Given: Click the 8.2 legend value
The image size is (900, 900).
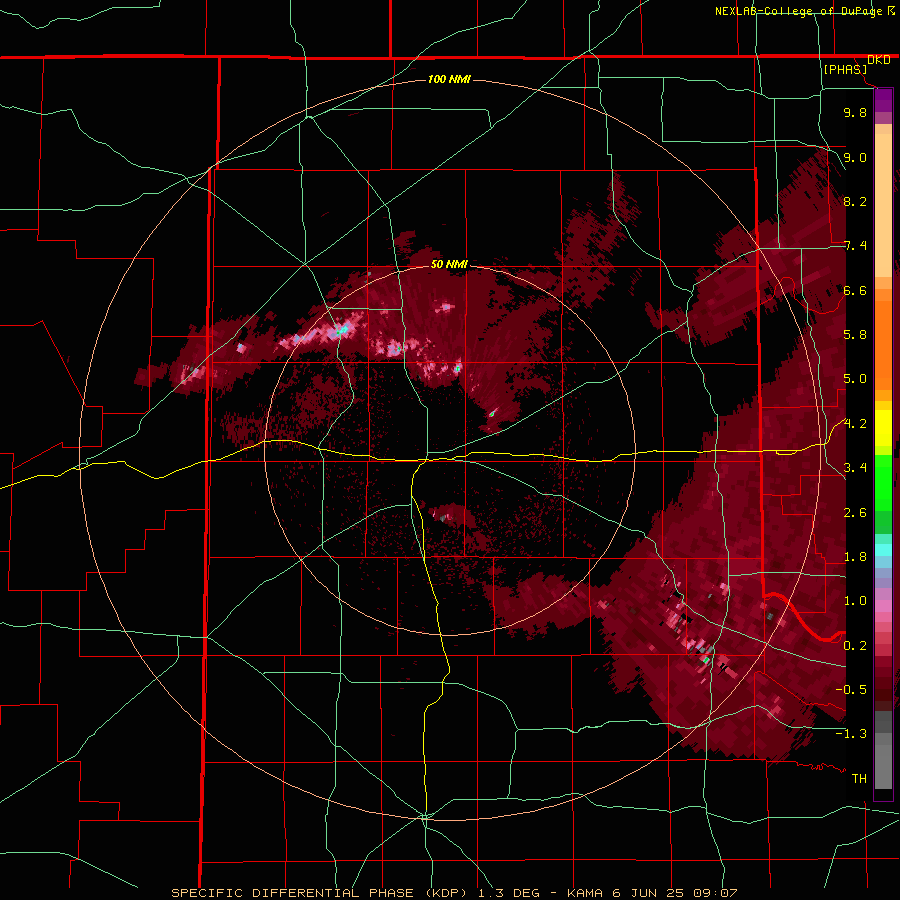Looking at the screenshot, I should [x=855, y=201].
